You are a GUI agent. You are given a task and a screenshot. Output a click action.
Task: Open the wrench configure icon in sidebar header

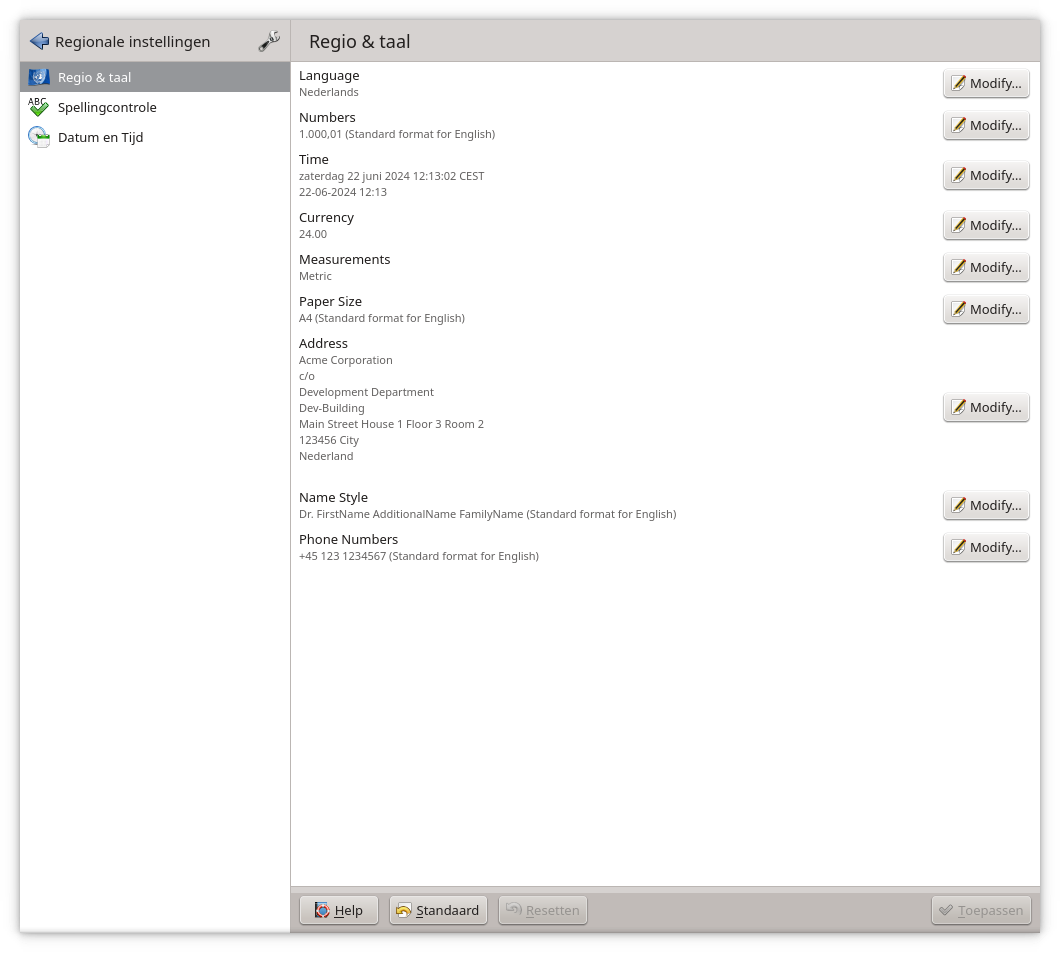click(x=269, y=41)
